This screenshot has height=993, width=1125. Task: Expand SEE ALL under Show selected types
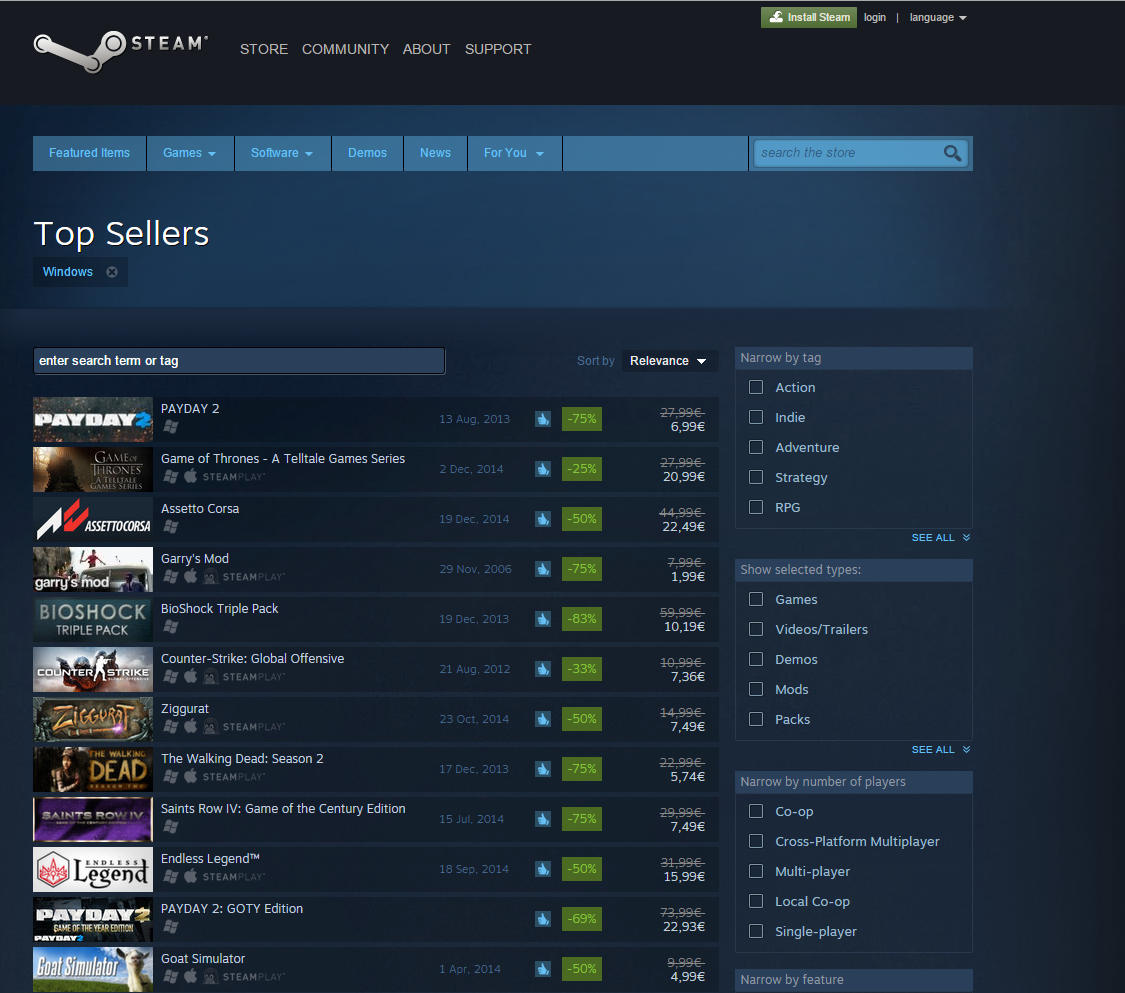pos(941,750)
